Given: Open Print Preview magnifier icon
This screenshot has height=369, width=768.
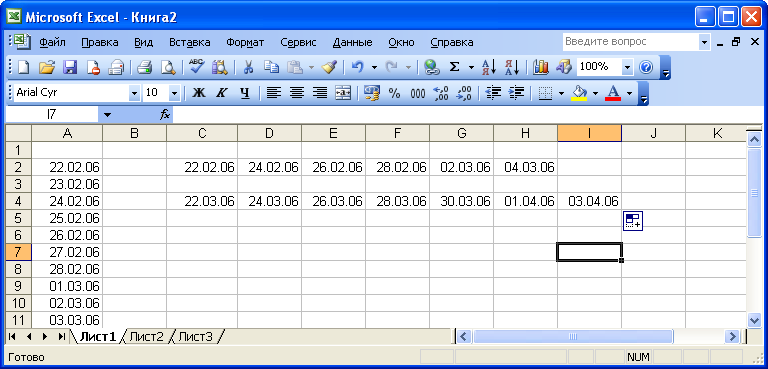Looking at the screenshot, I should 168,67.
